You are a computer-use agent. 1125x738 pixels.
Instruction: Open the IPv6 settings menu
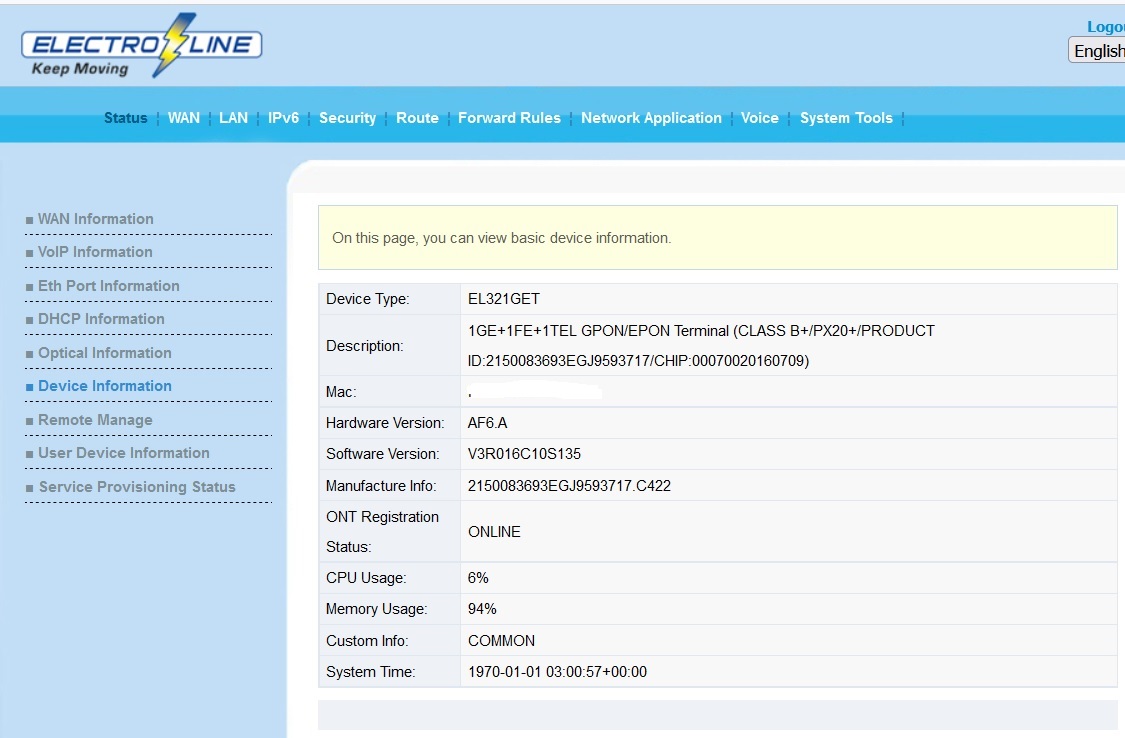(x=283, y=118)
